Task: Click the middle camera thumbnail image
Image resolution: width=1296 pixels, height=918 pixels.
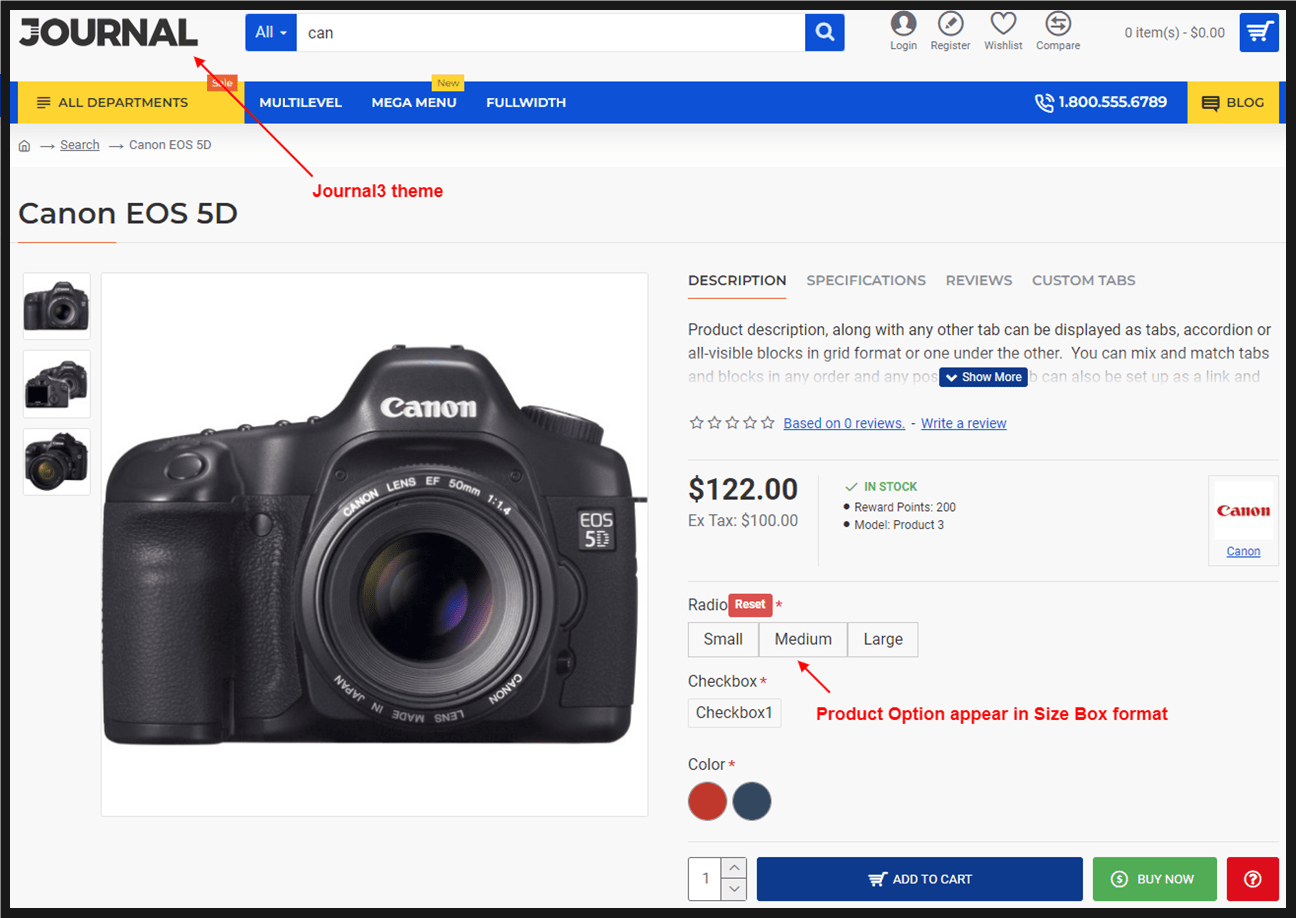Action: coord(56,384)
